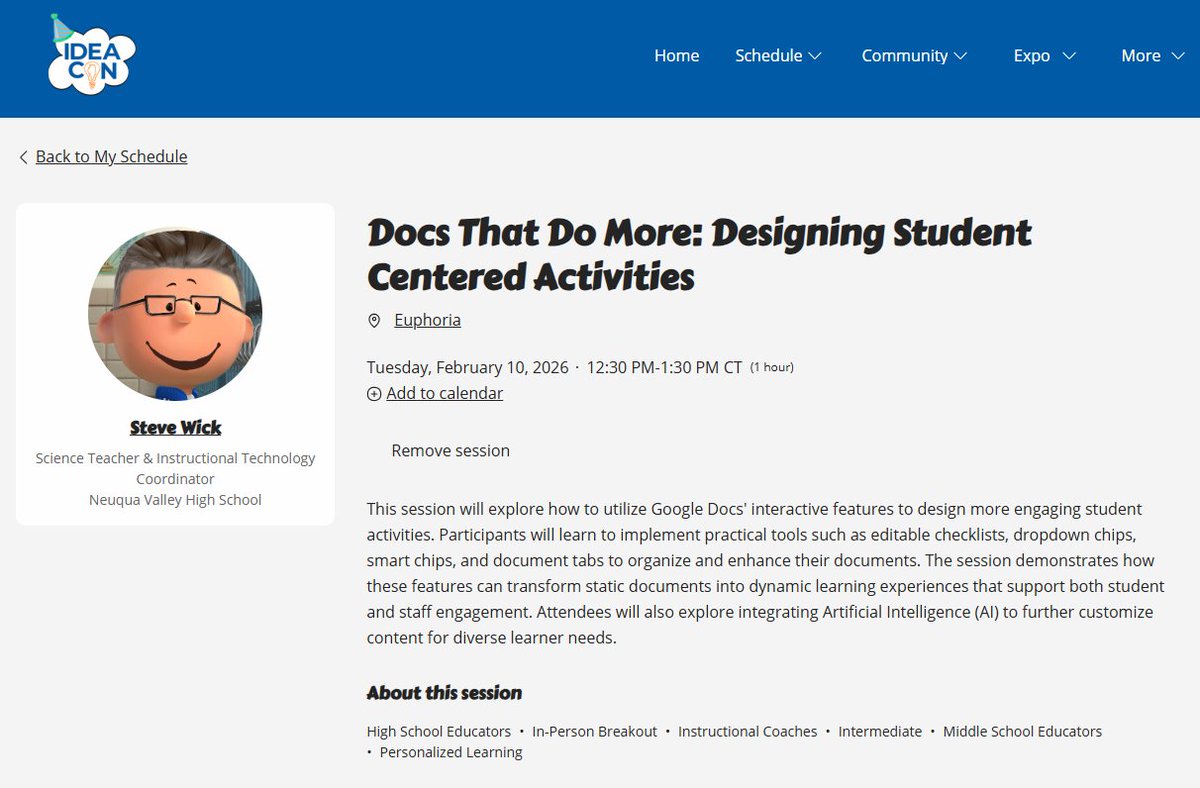Go to the Home page
The image size is (1200, 788).
pyautogui.click(x=676, y=56)
